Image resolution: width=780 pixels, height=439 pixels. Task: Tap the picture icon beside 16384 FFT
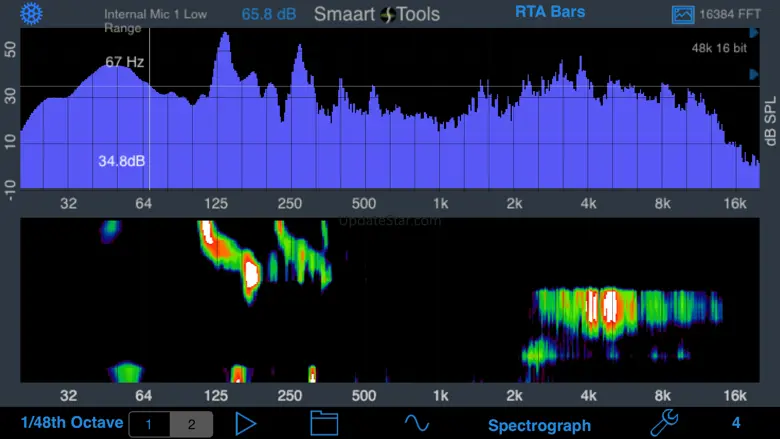[683, 14]
